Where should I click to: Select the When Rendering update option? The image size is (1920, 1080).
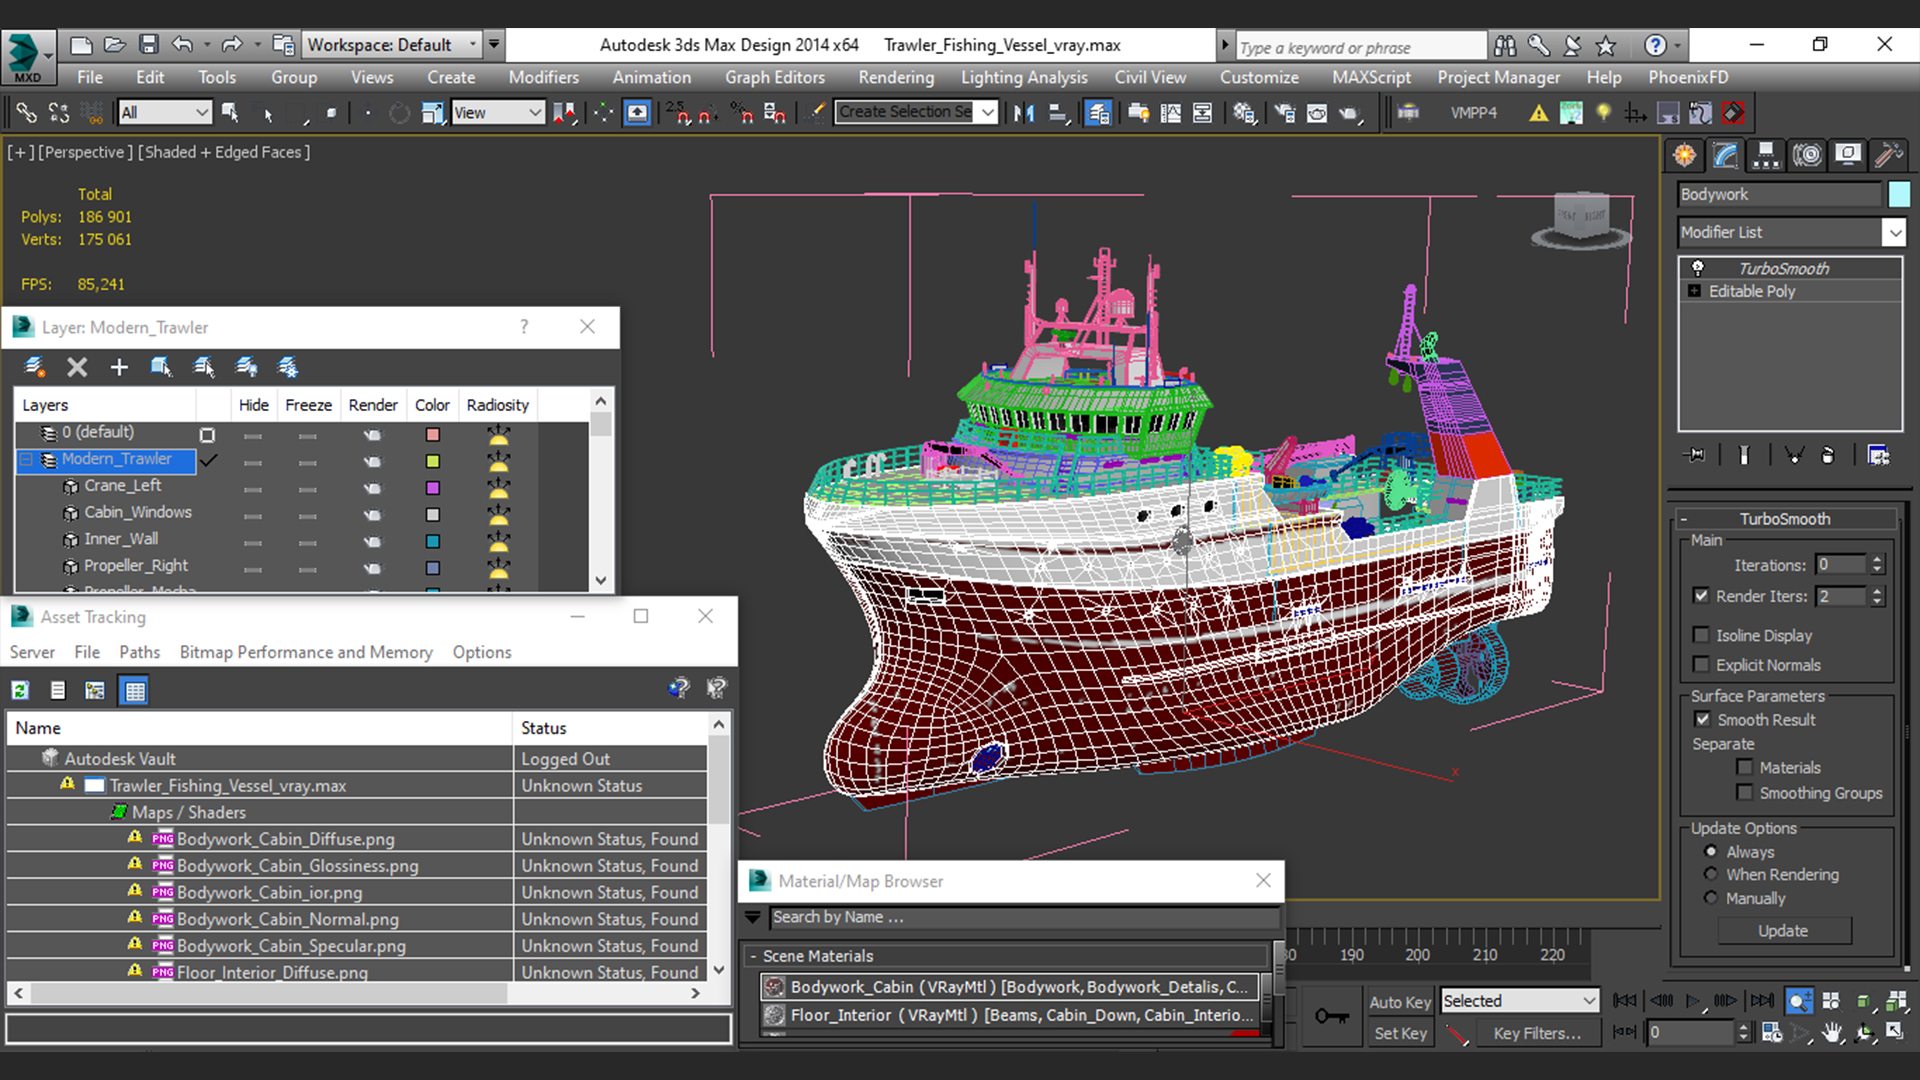pyautogui.click(x=1711, y=874)
